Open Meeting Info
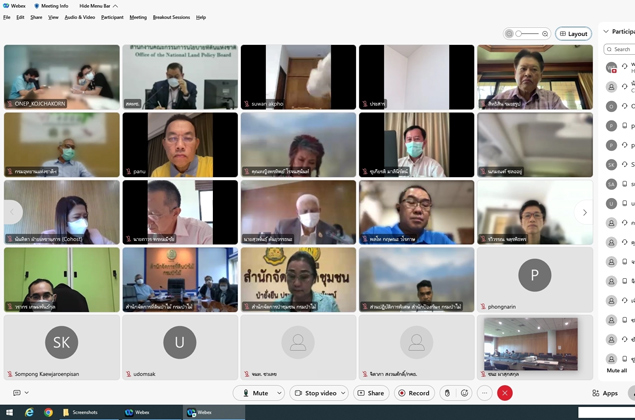Image resolution: width=635 pixels, height=420 pixels. (51, 6)
